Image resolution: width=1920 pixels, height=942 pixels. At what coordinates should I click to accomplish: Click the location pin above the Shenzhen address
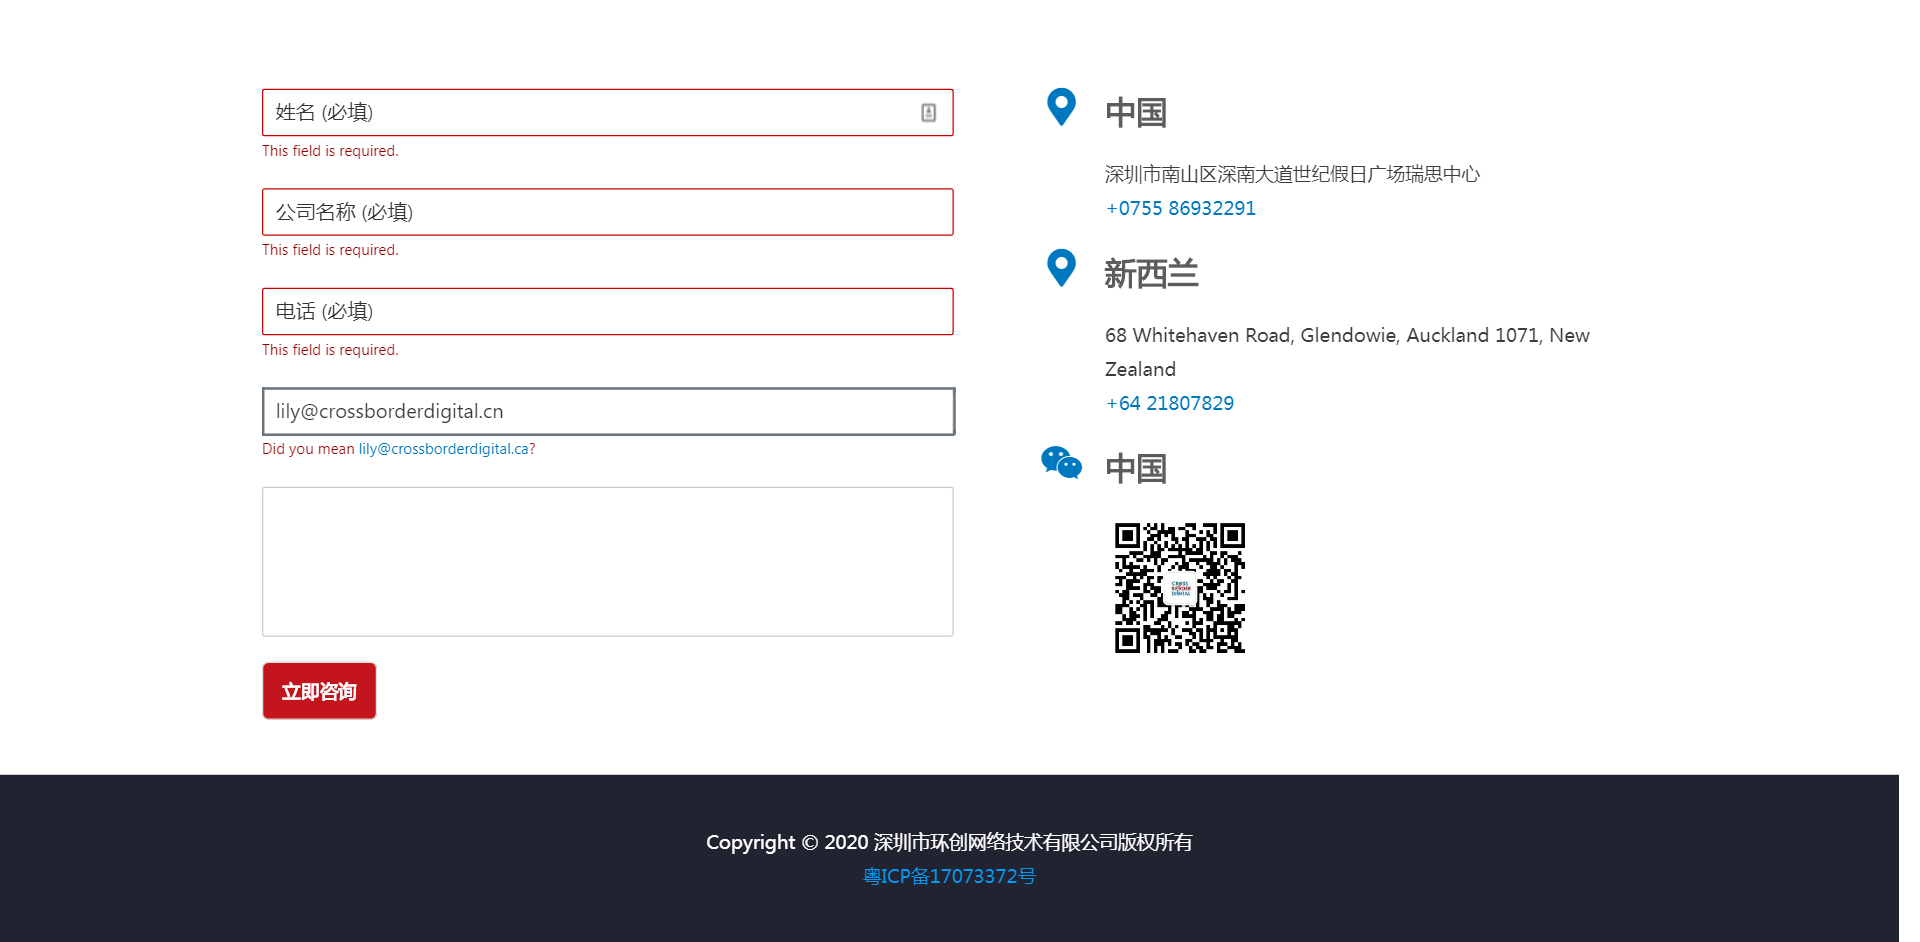pos(1061,107)
